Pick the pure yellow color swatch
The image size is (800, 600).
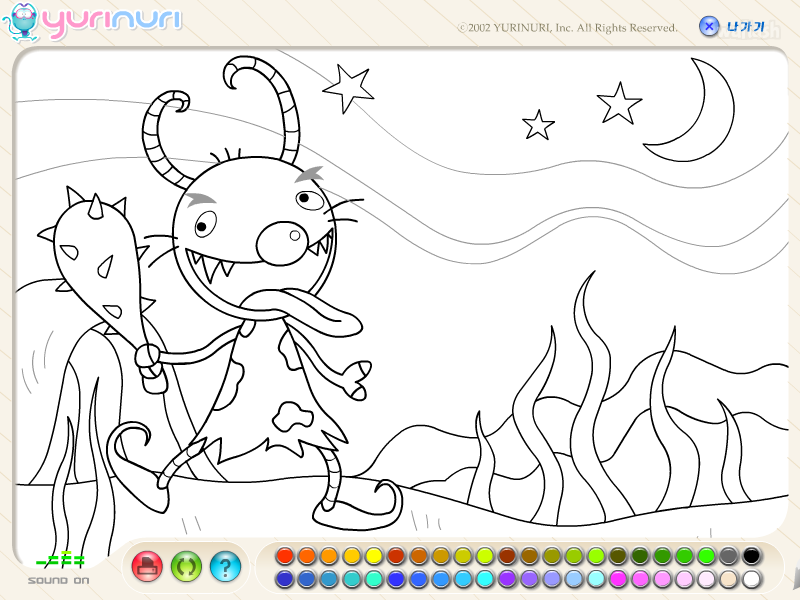[x=374, y=556]
